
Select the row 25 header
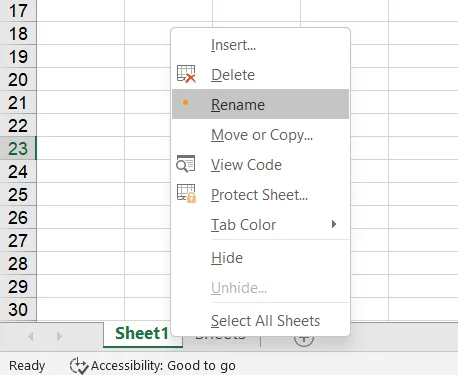(18, 194)
